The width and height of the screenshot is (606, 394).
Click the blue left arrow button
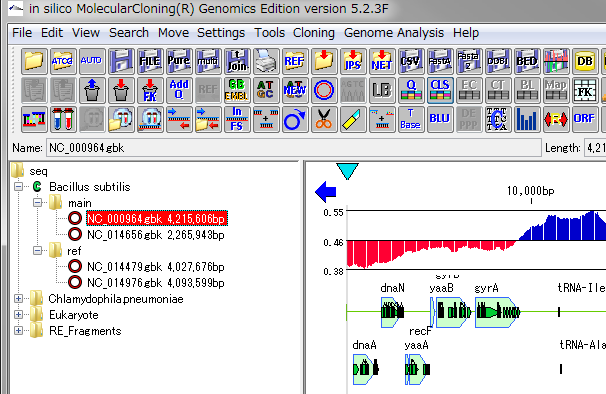[x=325, y=192]
